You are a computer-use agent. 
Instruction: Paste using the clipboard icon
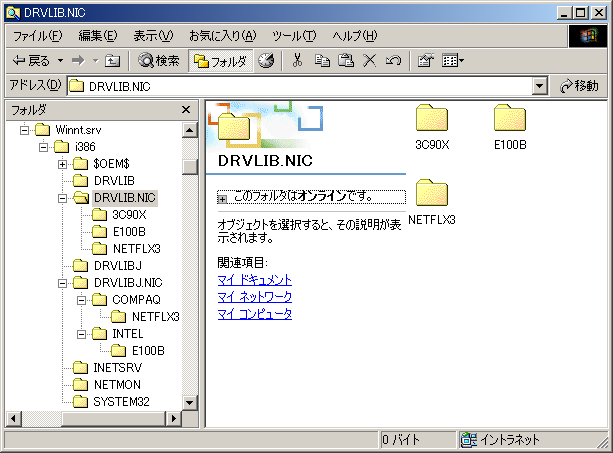pos(346,61)
